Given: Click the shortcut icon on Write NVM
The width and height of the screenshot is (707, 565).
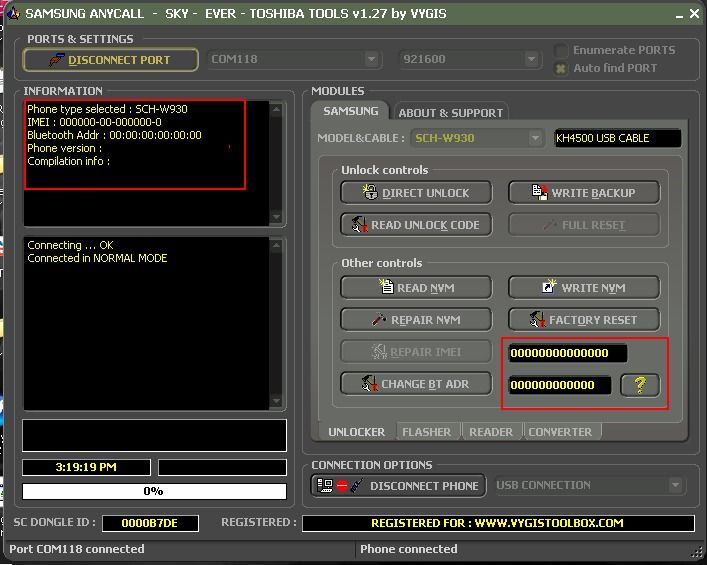Looking at the screenshot, I should [549, 286].
